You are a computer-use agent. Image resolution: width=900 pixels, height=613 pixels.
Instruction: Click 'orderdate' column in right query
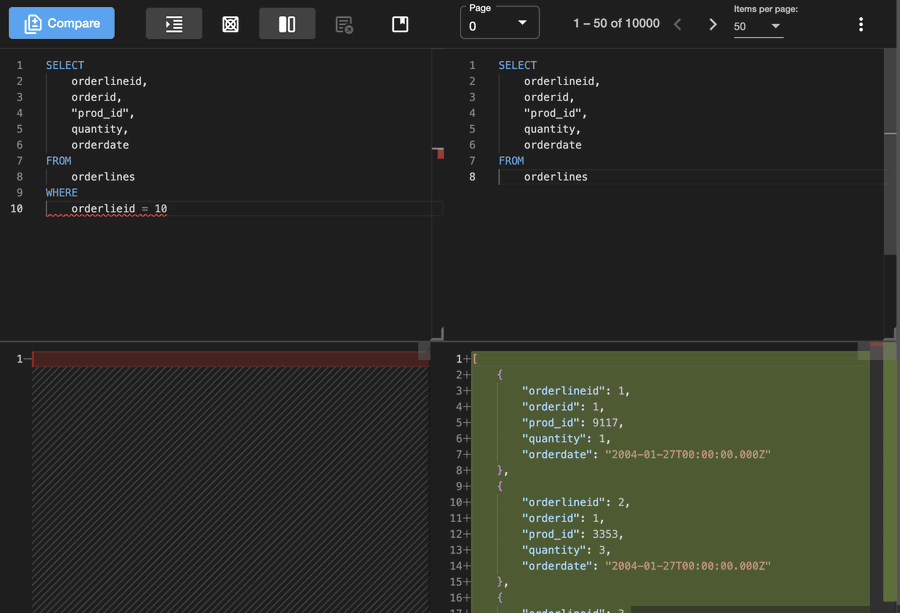(552, 145)
